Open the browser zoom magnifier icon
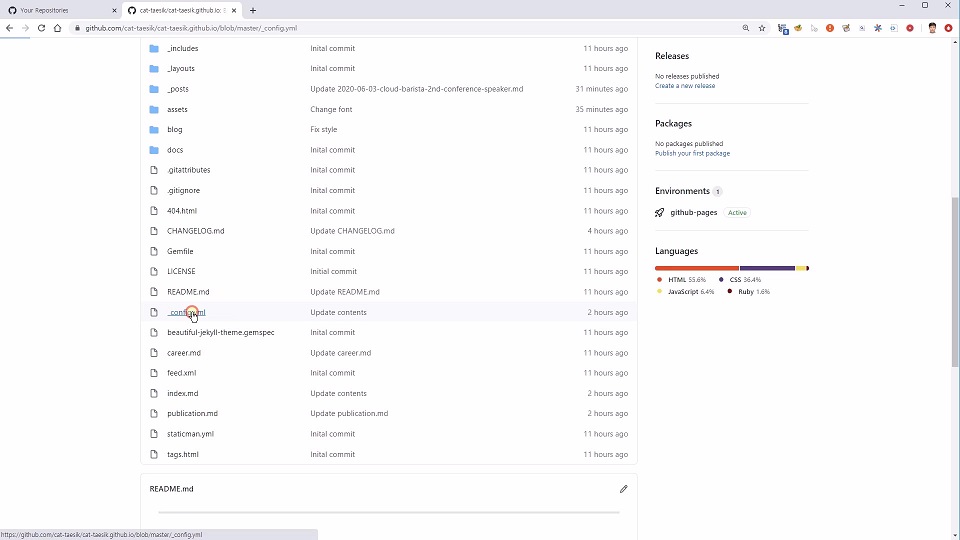 click(x=745, y=28)
